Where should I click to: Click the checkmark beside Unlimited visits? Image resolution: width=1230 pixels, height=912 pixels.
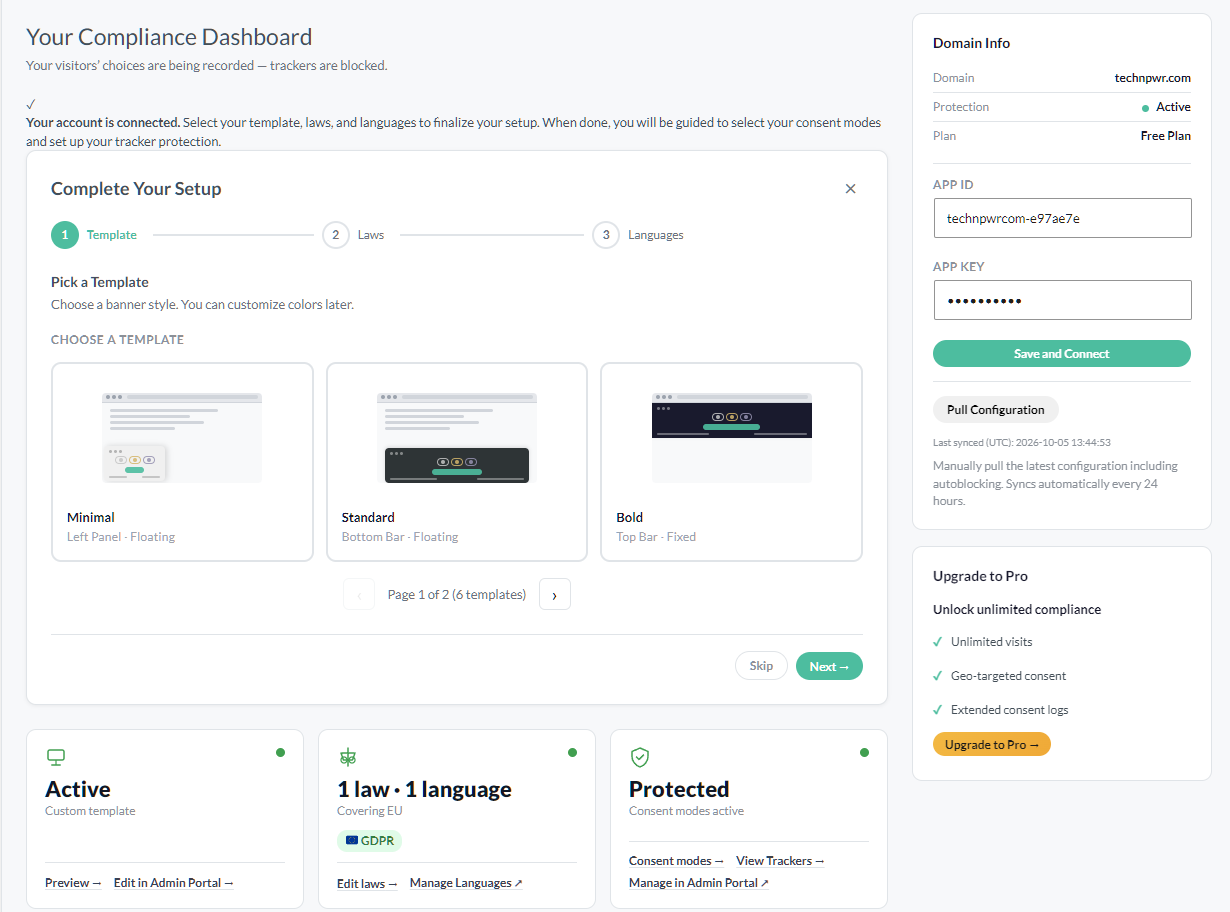click(938, 642)
